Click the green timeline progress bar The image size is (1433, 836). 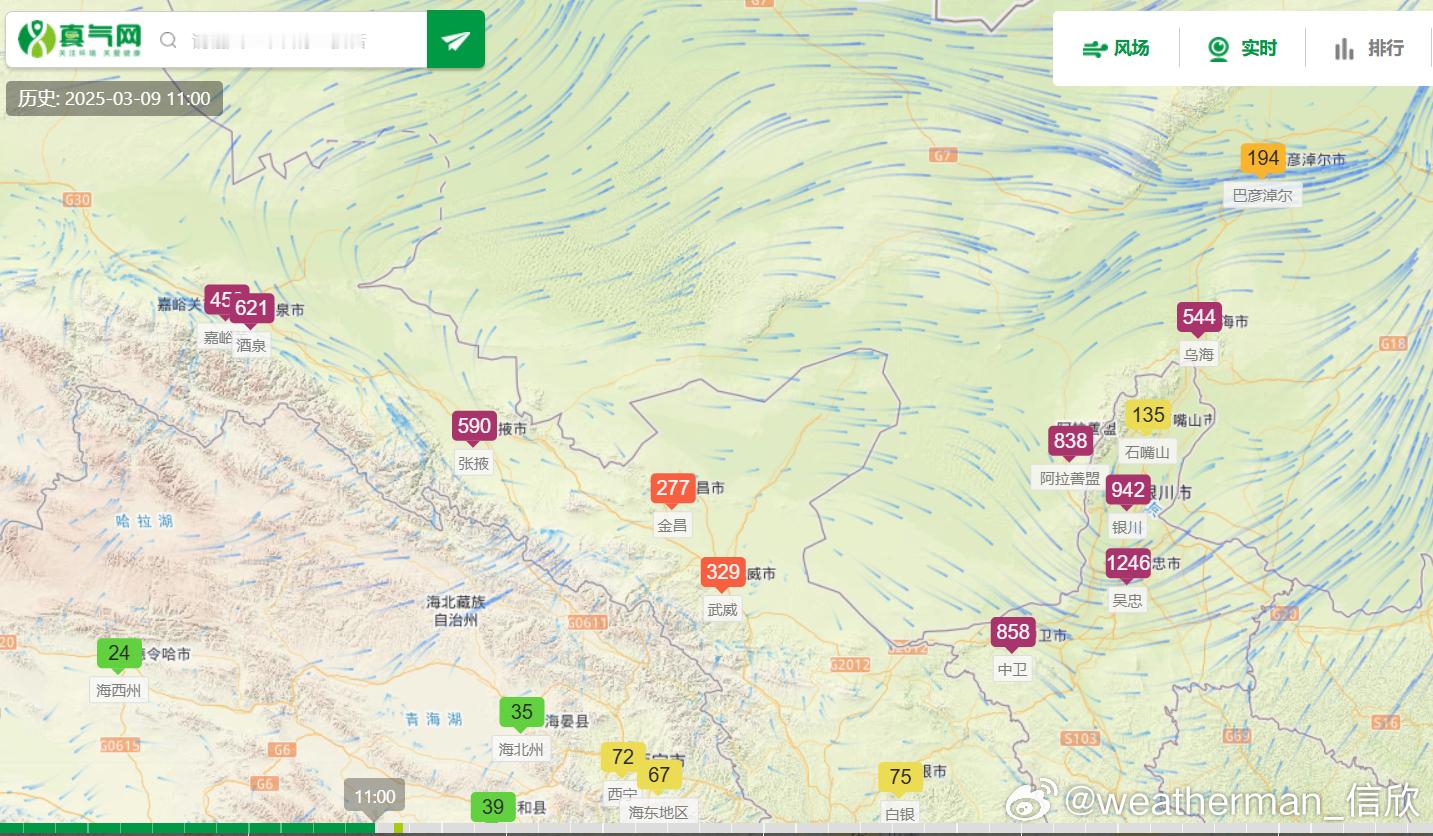click(187, 829)
